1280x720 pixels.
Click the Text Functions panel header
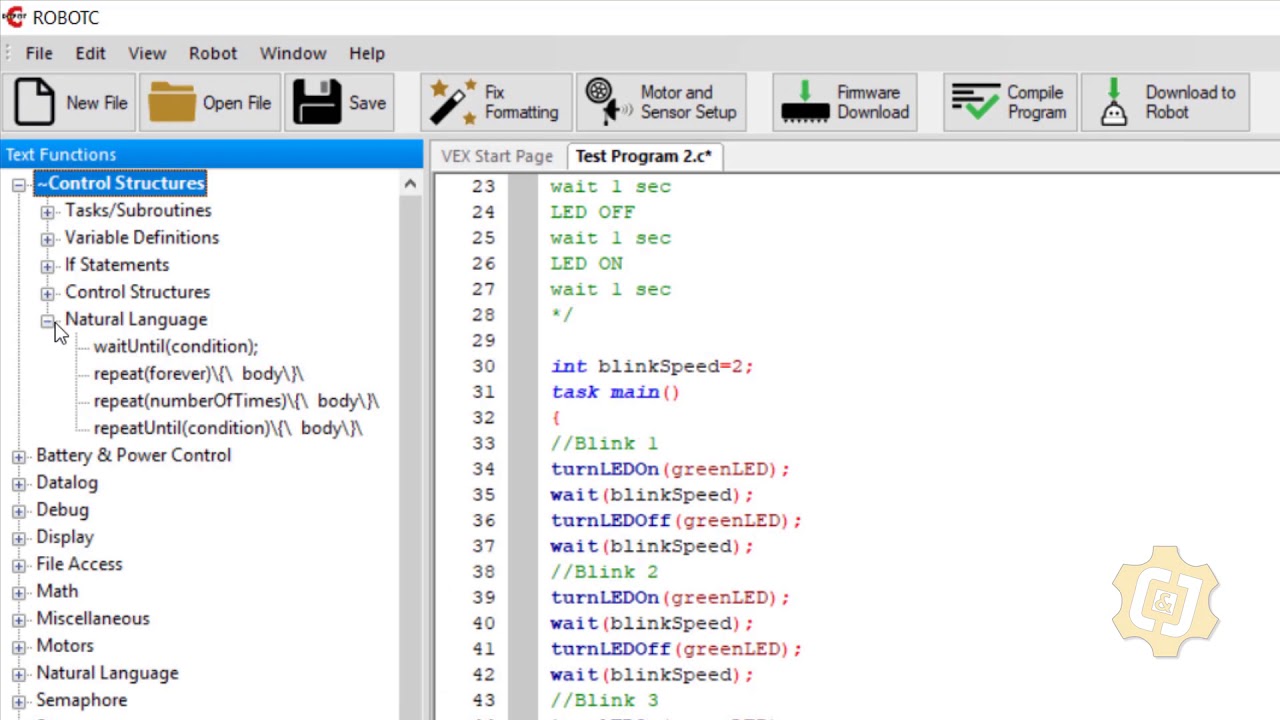211,154
